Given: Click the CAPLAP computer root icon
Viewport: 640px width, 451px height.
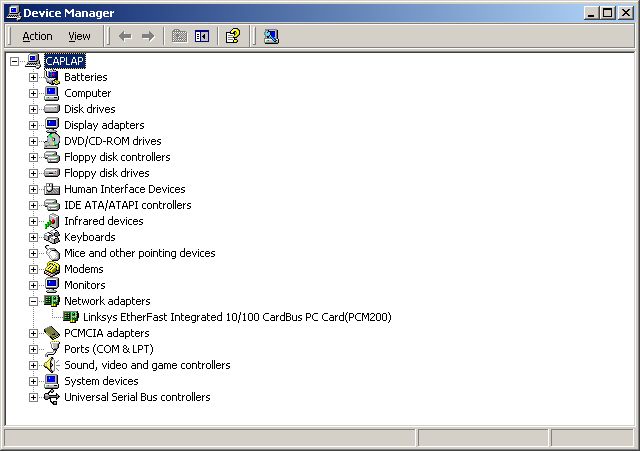Looking at the screenshot, I should [33, 61].
